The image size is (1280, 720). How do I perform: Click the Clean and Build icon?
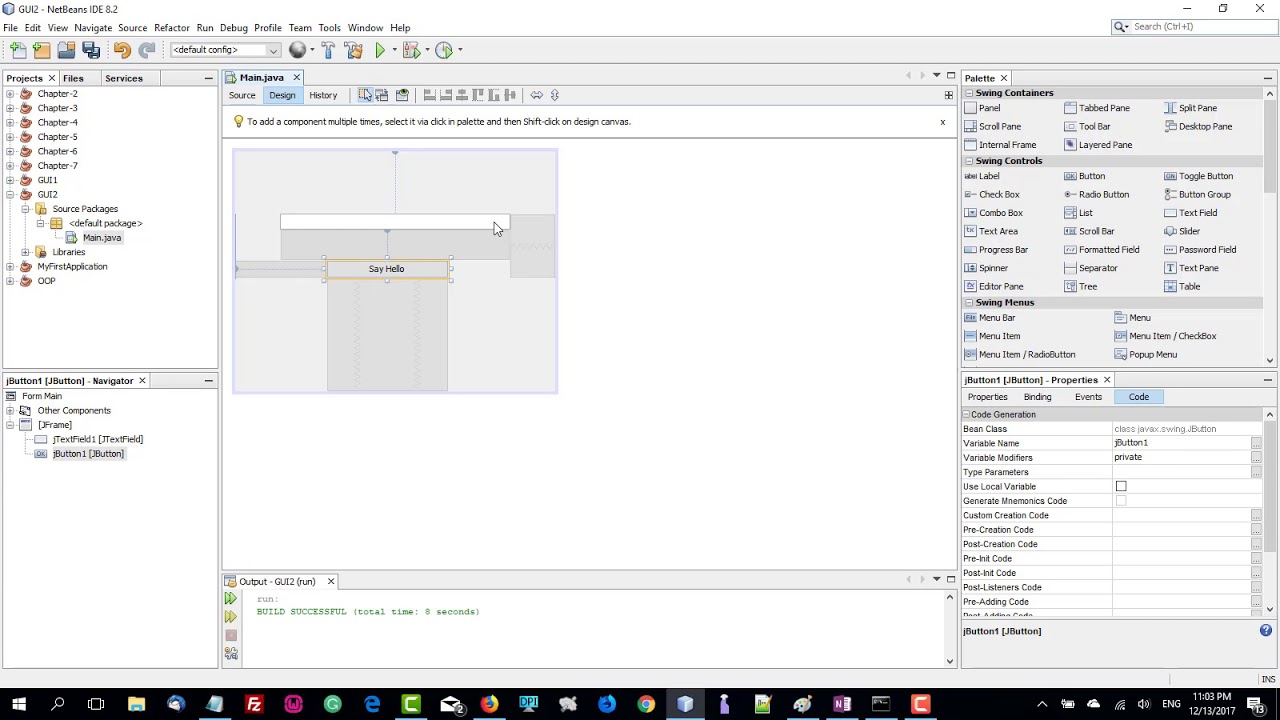pos(353,50)
